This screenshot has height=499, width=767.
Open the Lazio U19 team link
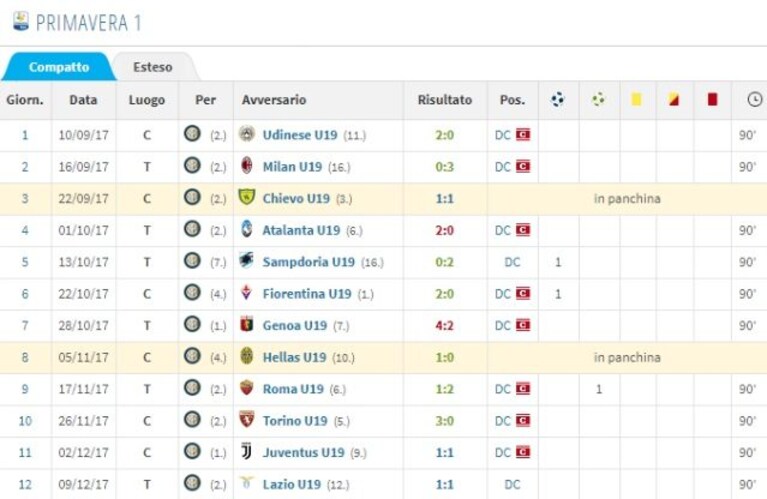pos(292,484)
